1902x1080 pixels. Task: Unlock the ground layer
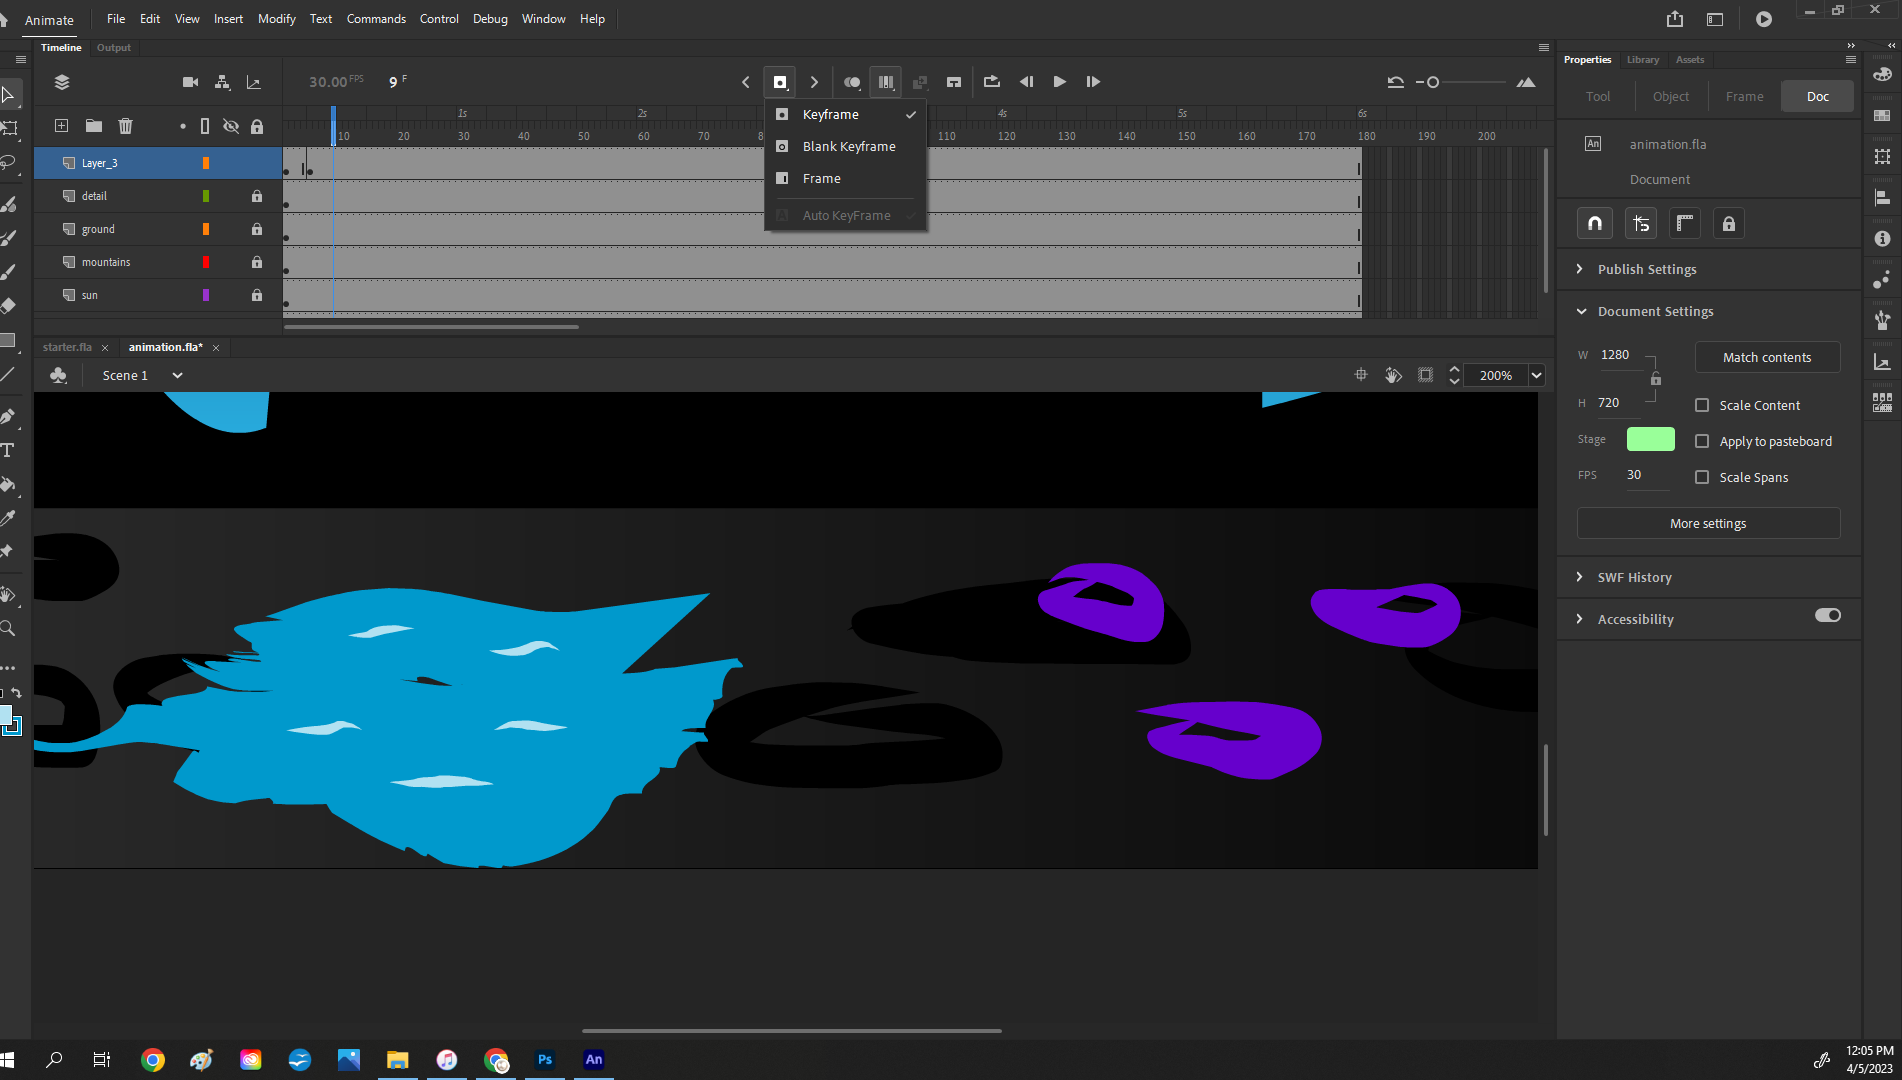pyautogui.click(x=257, y=228)
